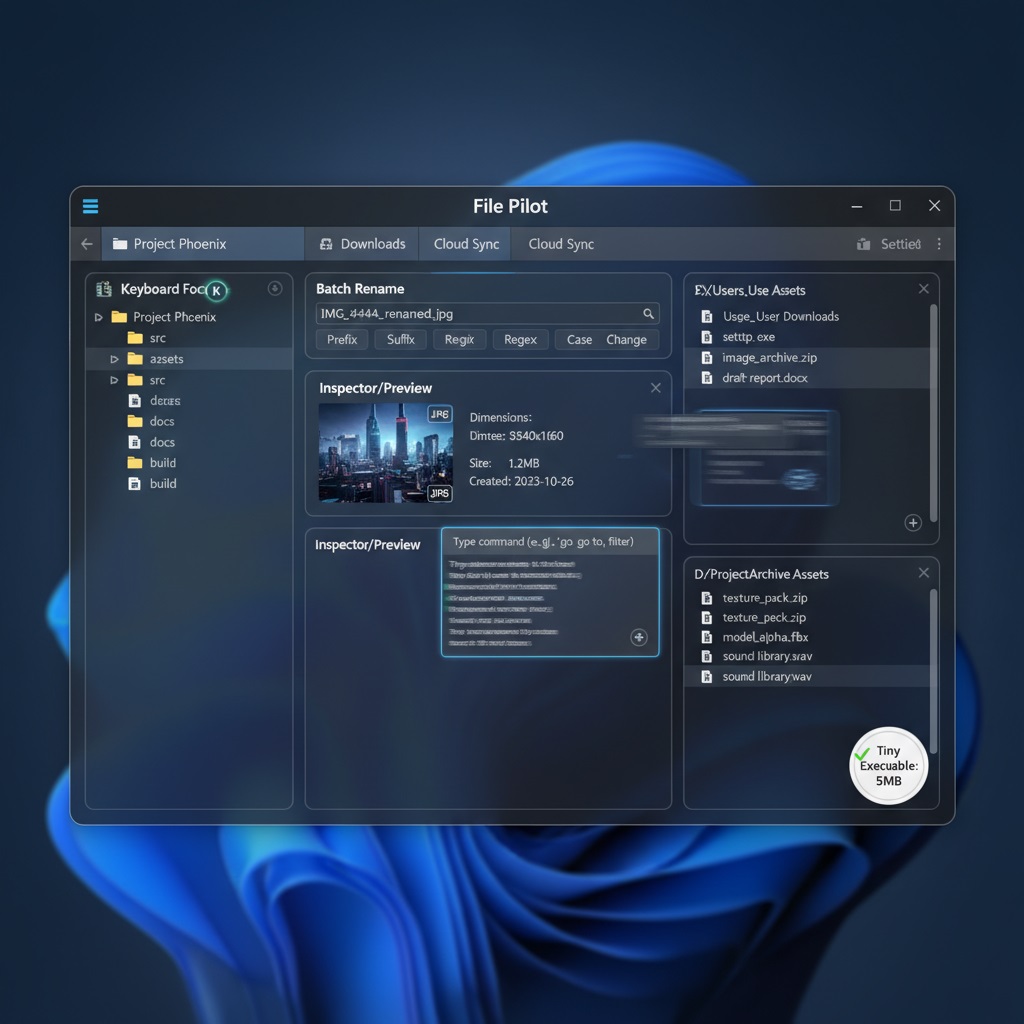Viewport: 1024px width, 1024px height.
Task: Click the ProjectArchive Assets panel scrollbar
Action: click(x=934, y=671)
